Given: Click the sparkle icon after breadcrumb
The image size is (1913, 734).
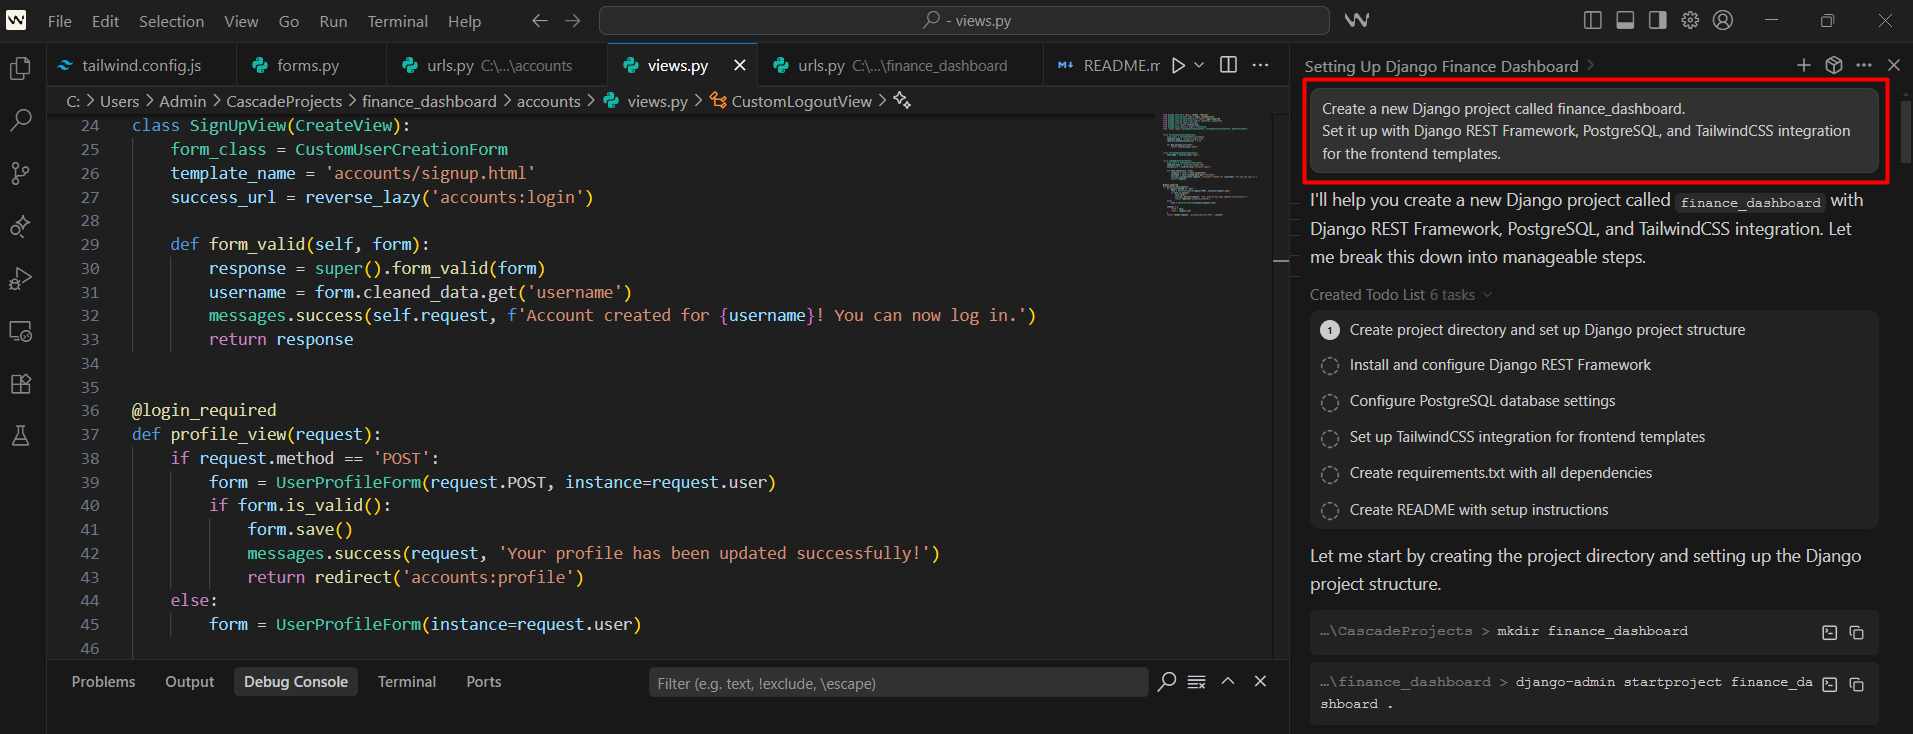Looking at the screenshot, I should (x=902, y=100).
